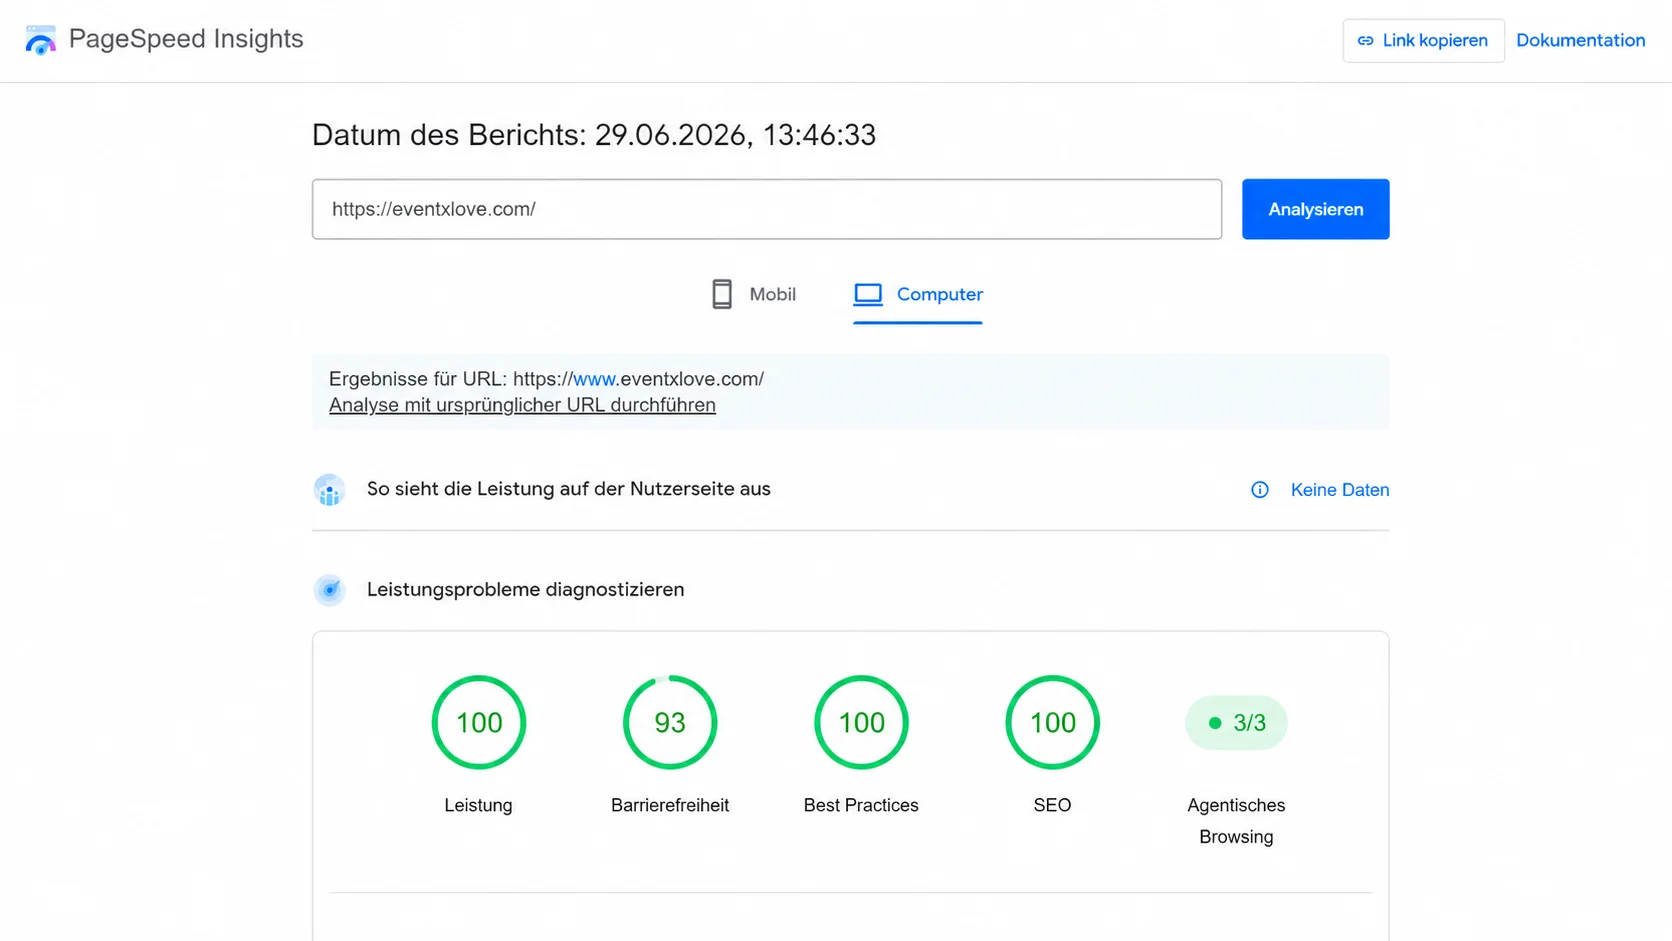This screenshot has width=1672, height=941.
Task: Click the link icon in Link kopieren
Action: pyautogui.click(x=1365, y=41)
